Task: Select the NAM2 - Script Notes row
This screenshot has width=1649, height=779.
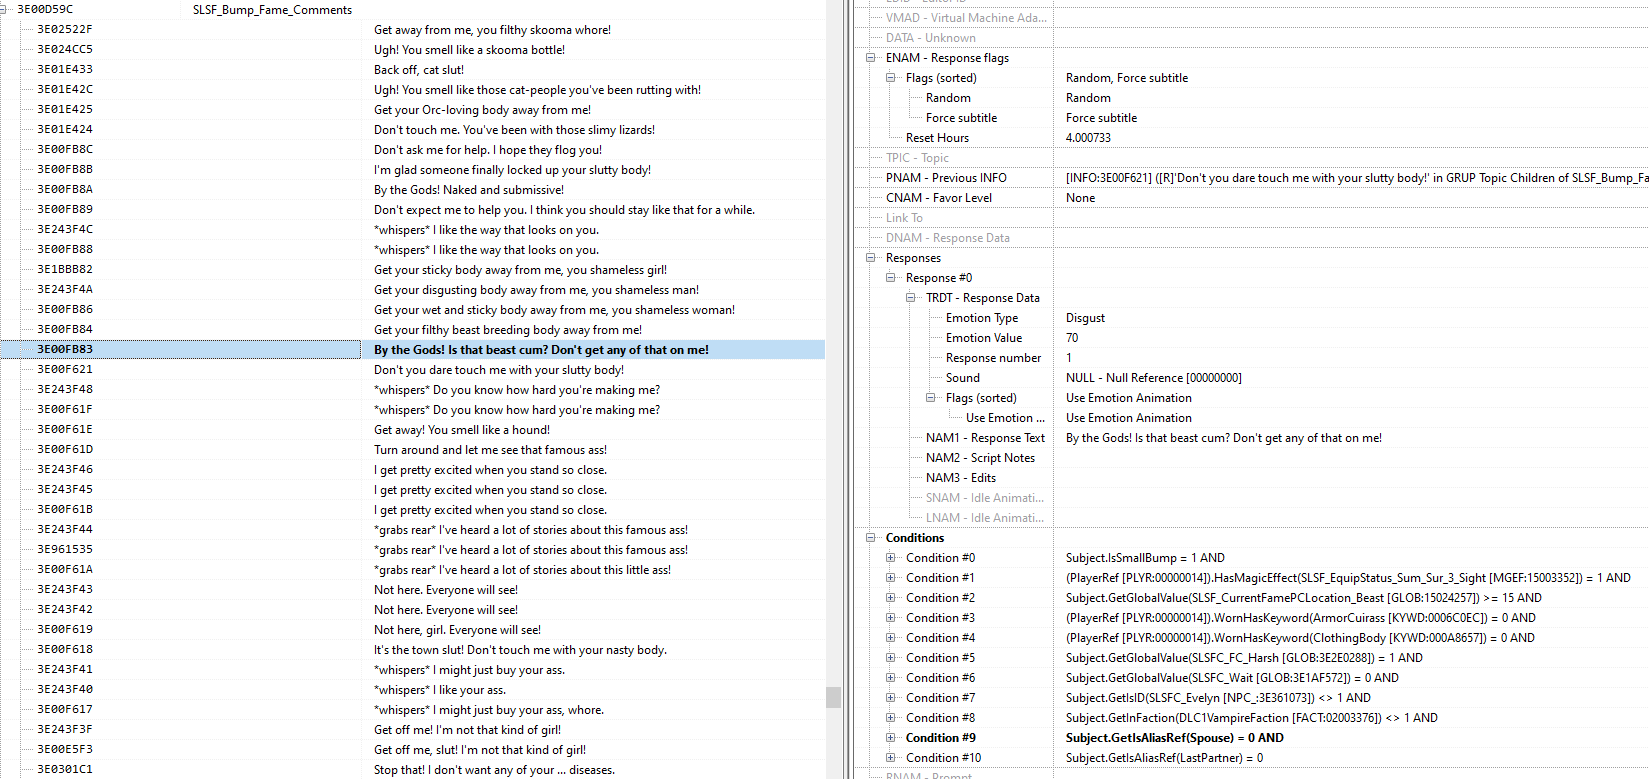Action: pos(1252,458)
